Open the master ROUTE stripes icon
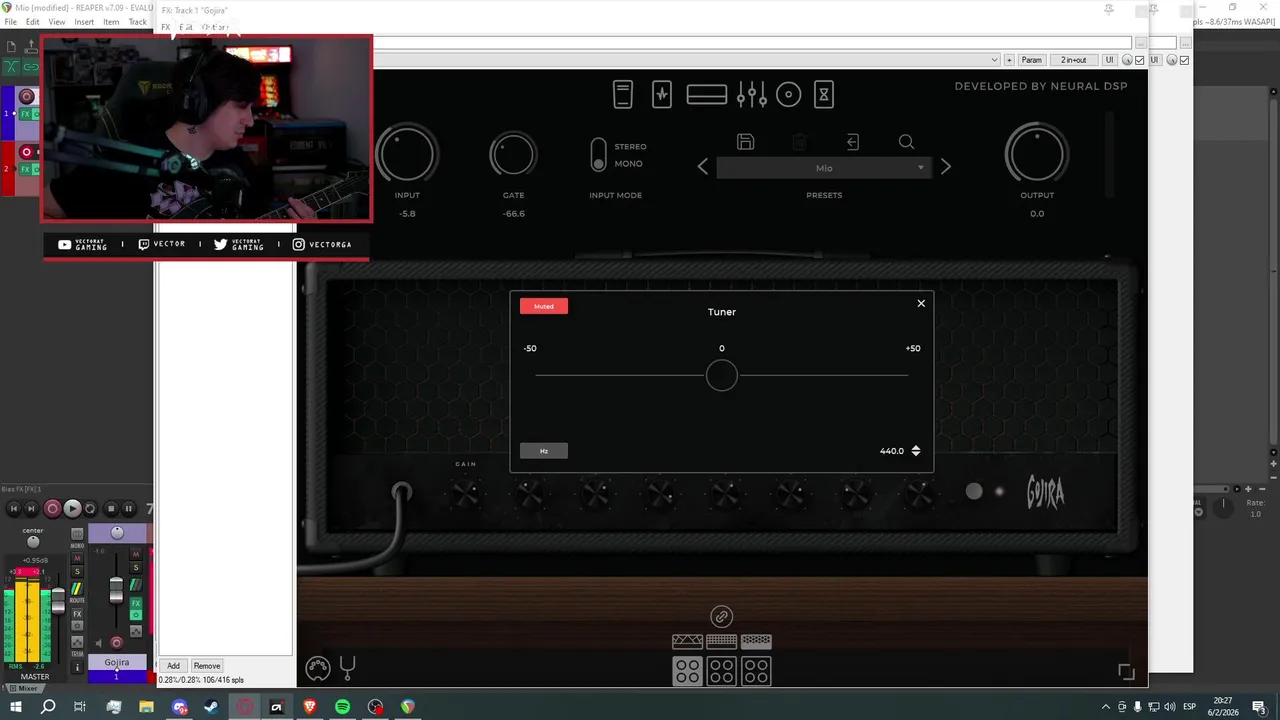The image size is (1280, 720). click(77, 589)
